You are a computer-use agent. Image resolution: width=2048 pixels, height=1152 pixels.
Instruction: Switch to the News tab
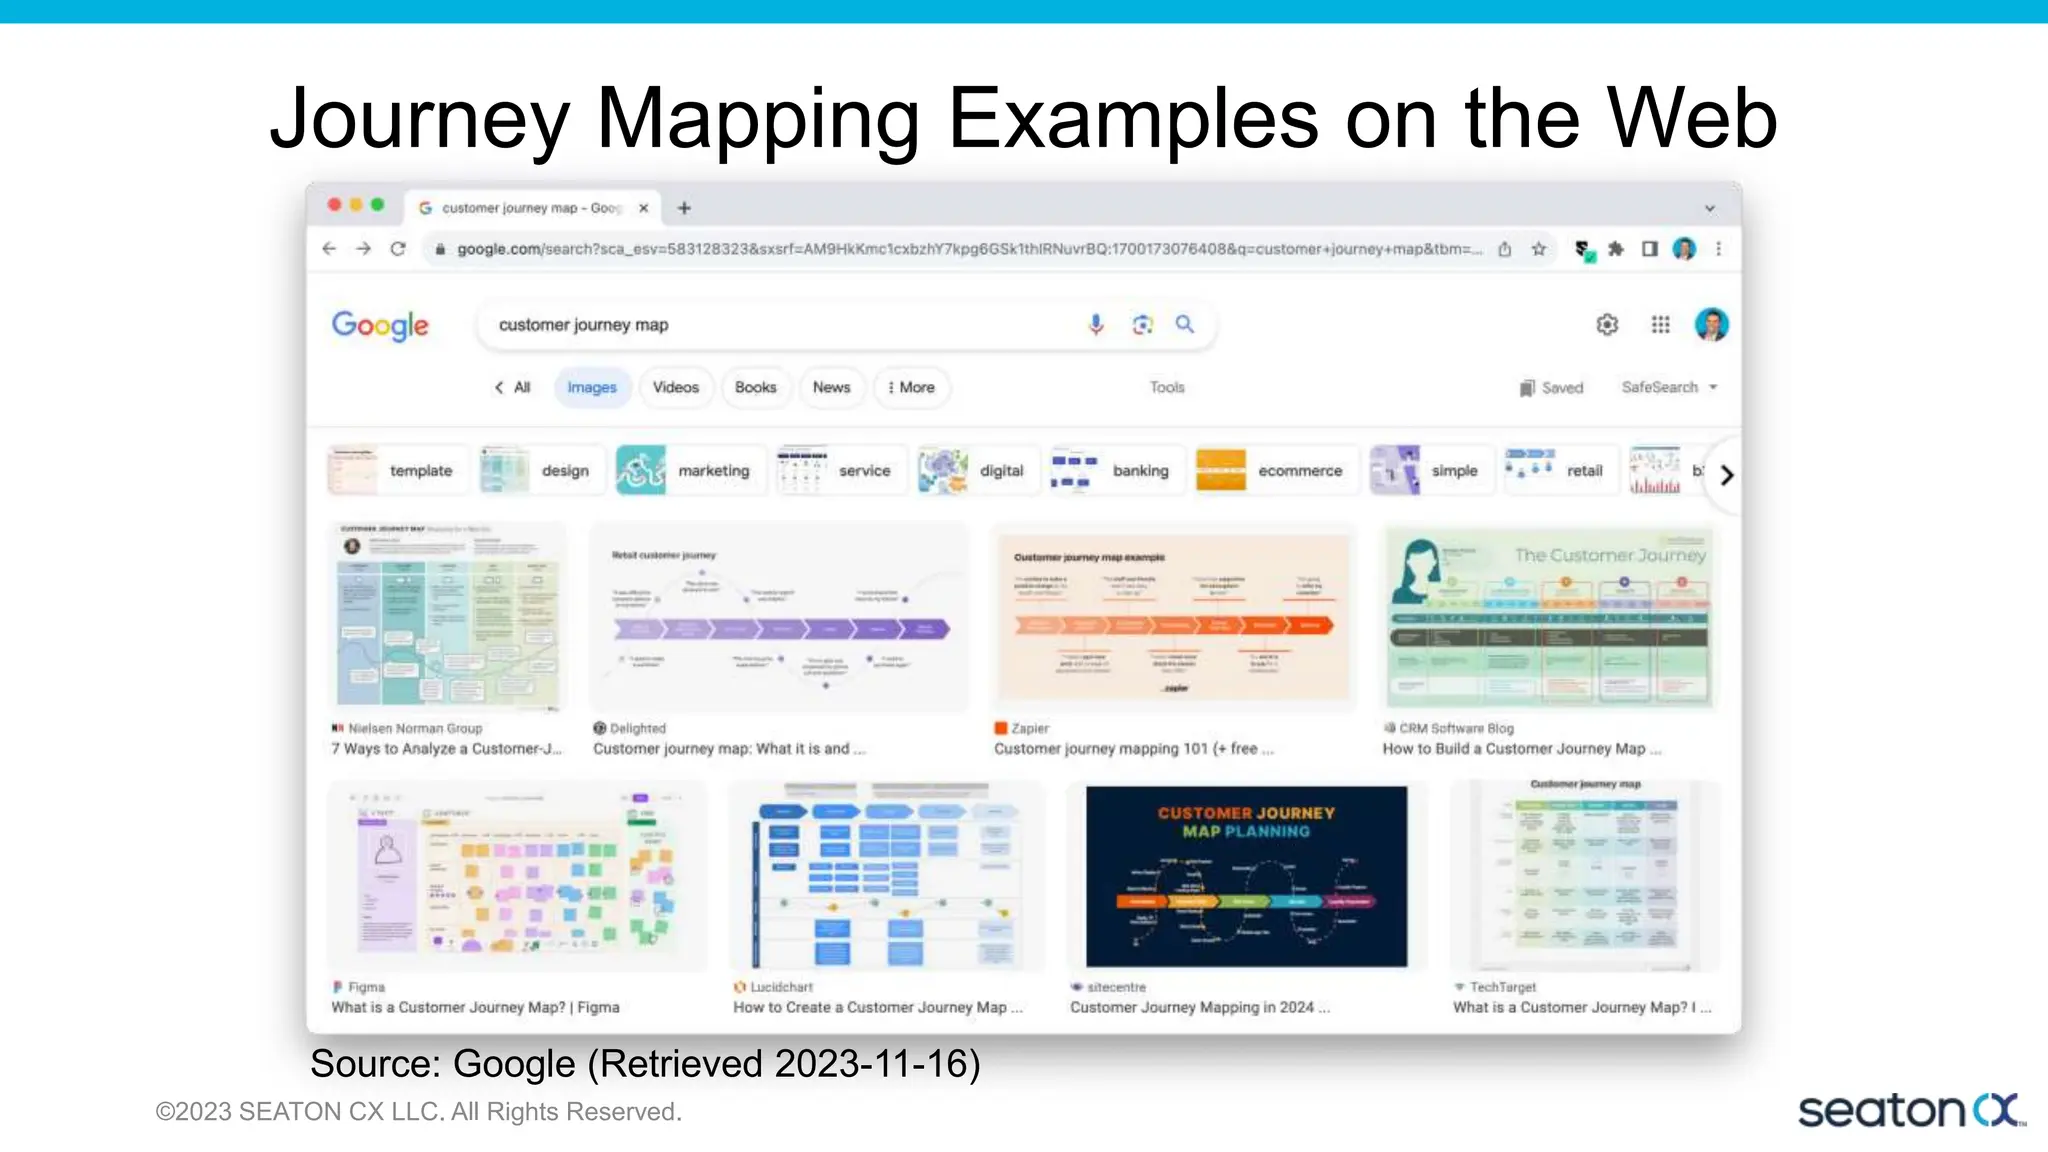(831, 387)
